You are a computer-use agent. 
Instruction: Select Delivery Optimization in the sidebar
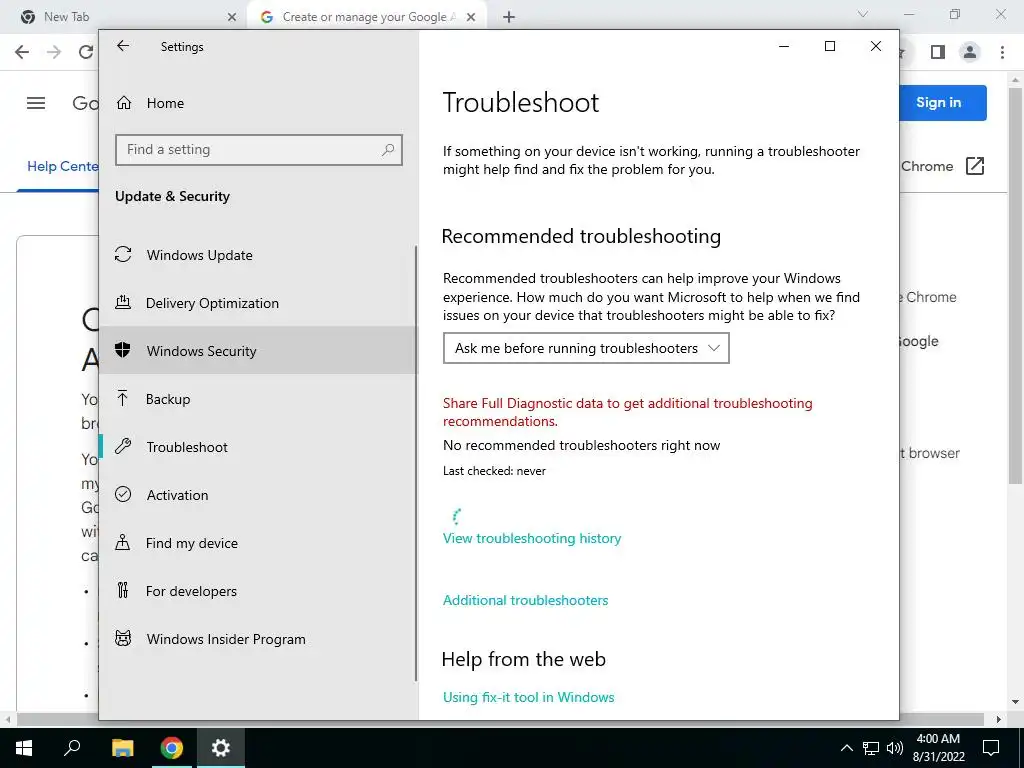(257, 303)
